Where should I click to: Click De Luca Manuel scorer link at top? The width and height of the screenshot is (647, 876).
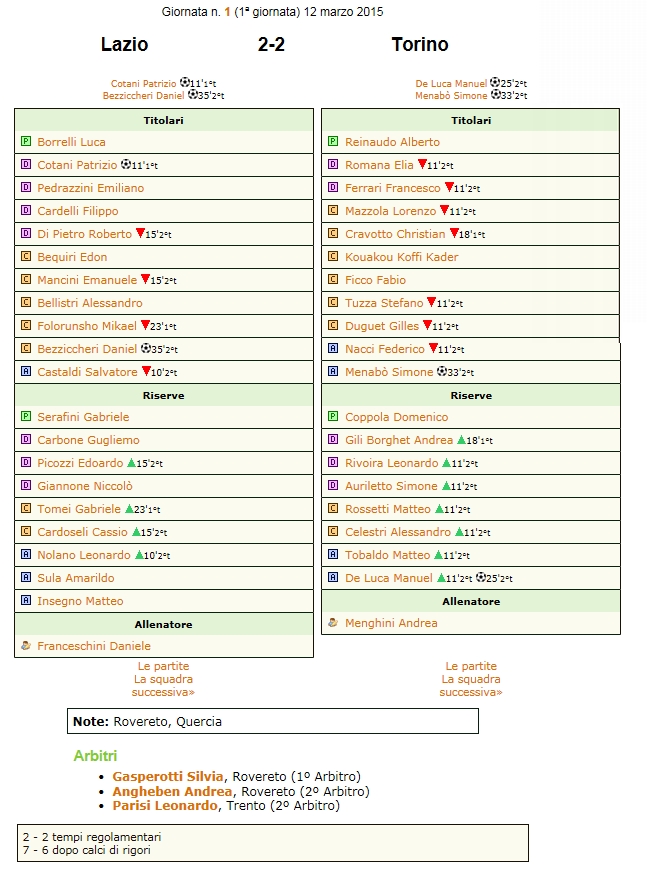[451, 84]
